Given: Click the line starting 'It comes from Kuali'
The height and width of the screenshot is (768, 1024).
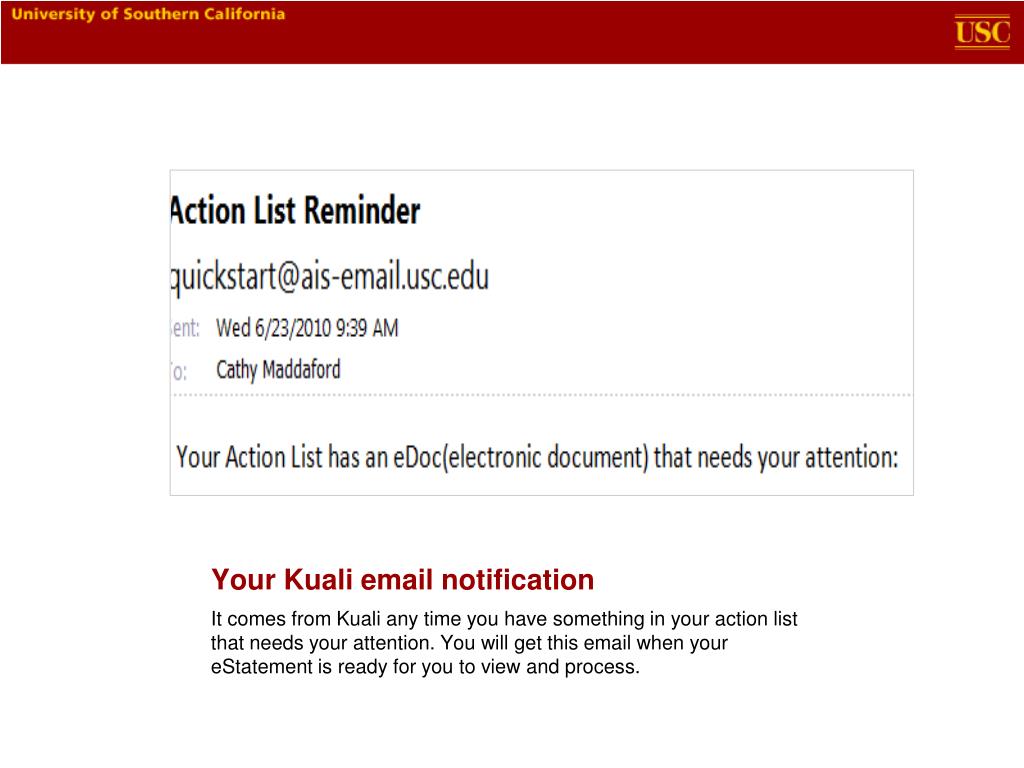Looking at the screenshot, I should [x=504, y=619].
